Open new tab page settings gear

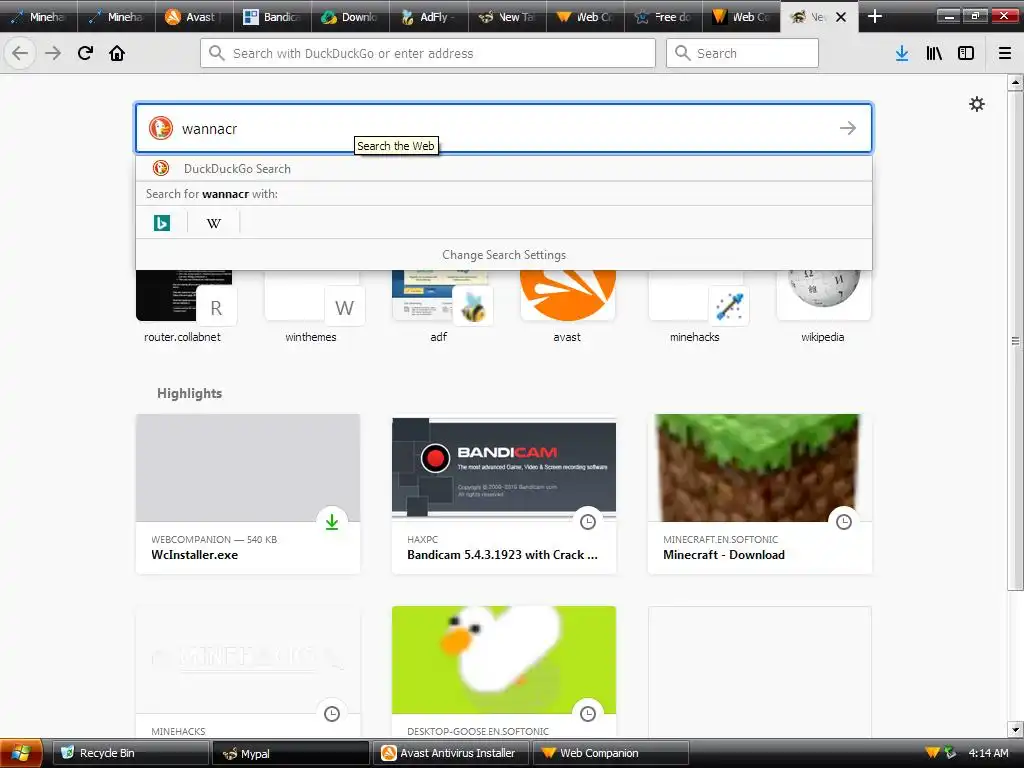tap(976, 104)
